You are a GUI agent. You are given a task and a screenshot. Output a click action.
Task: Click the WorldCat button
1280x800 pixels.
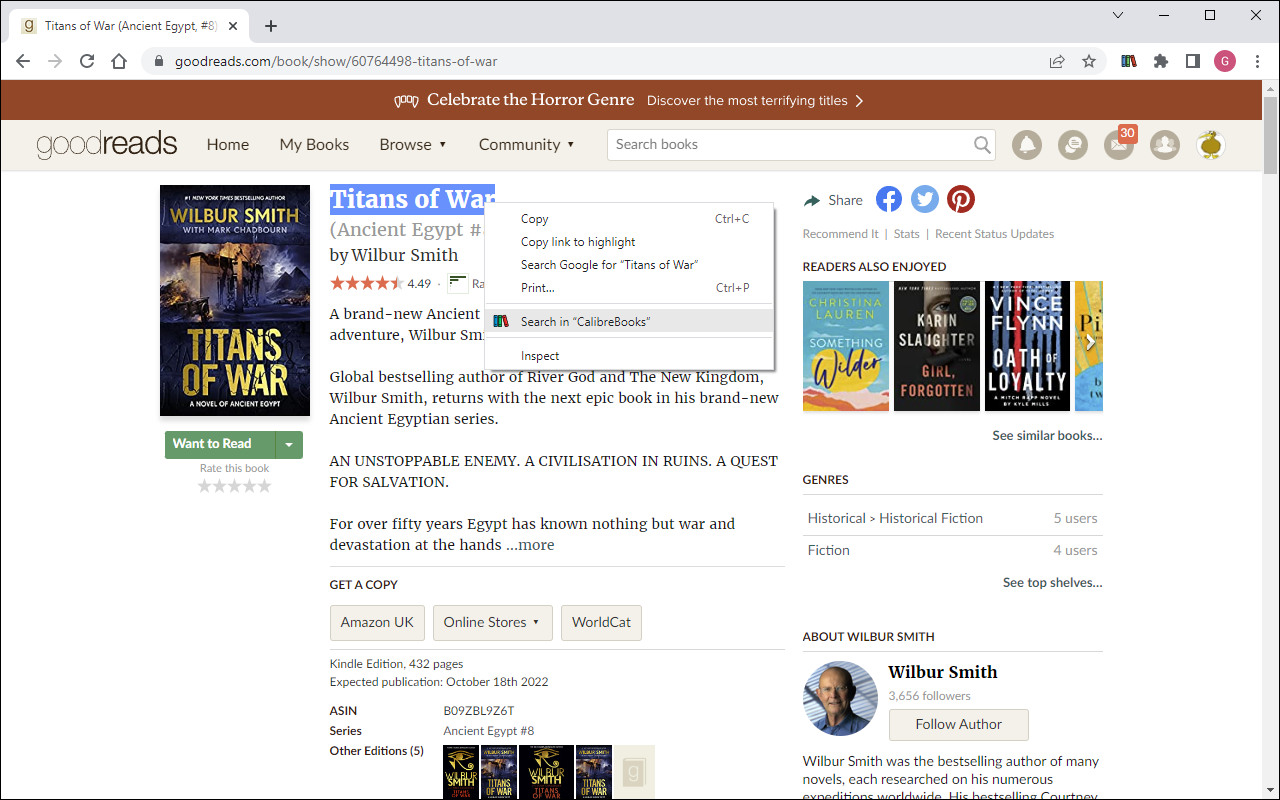point(601,622)
